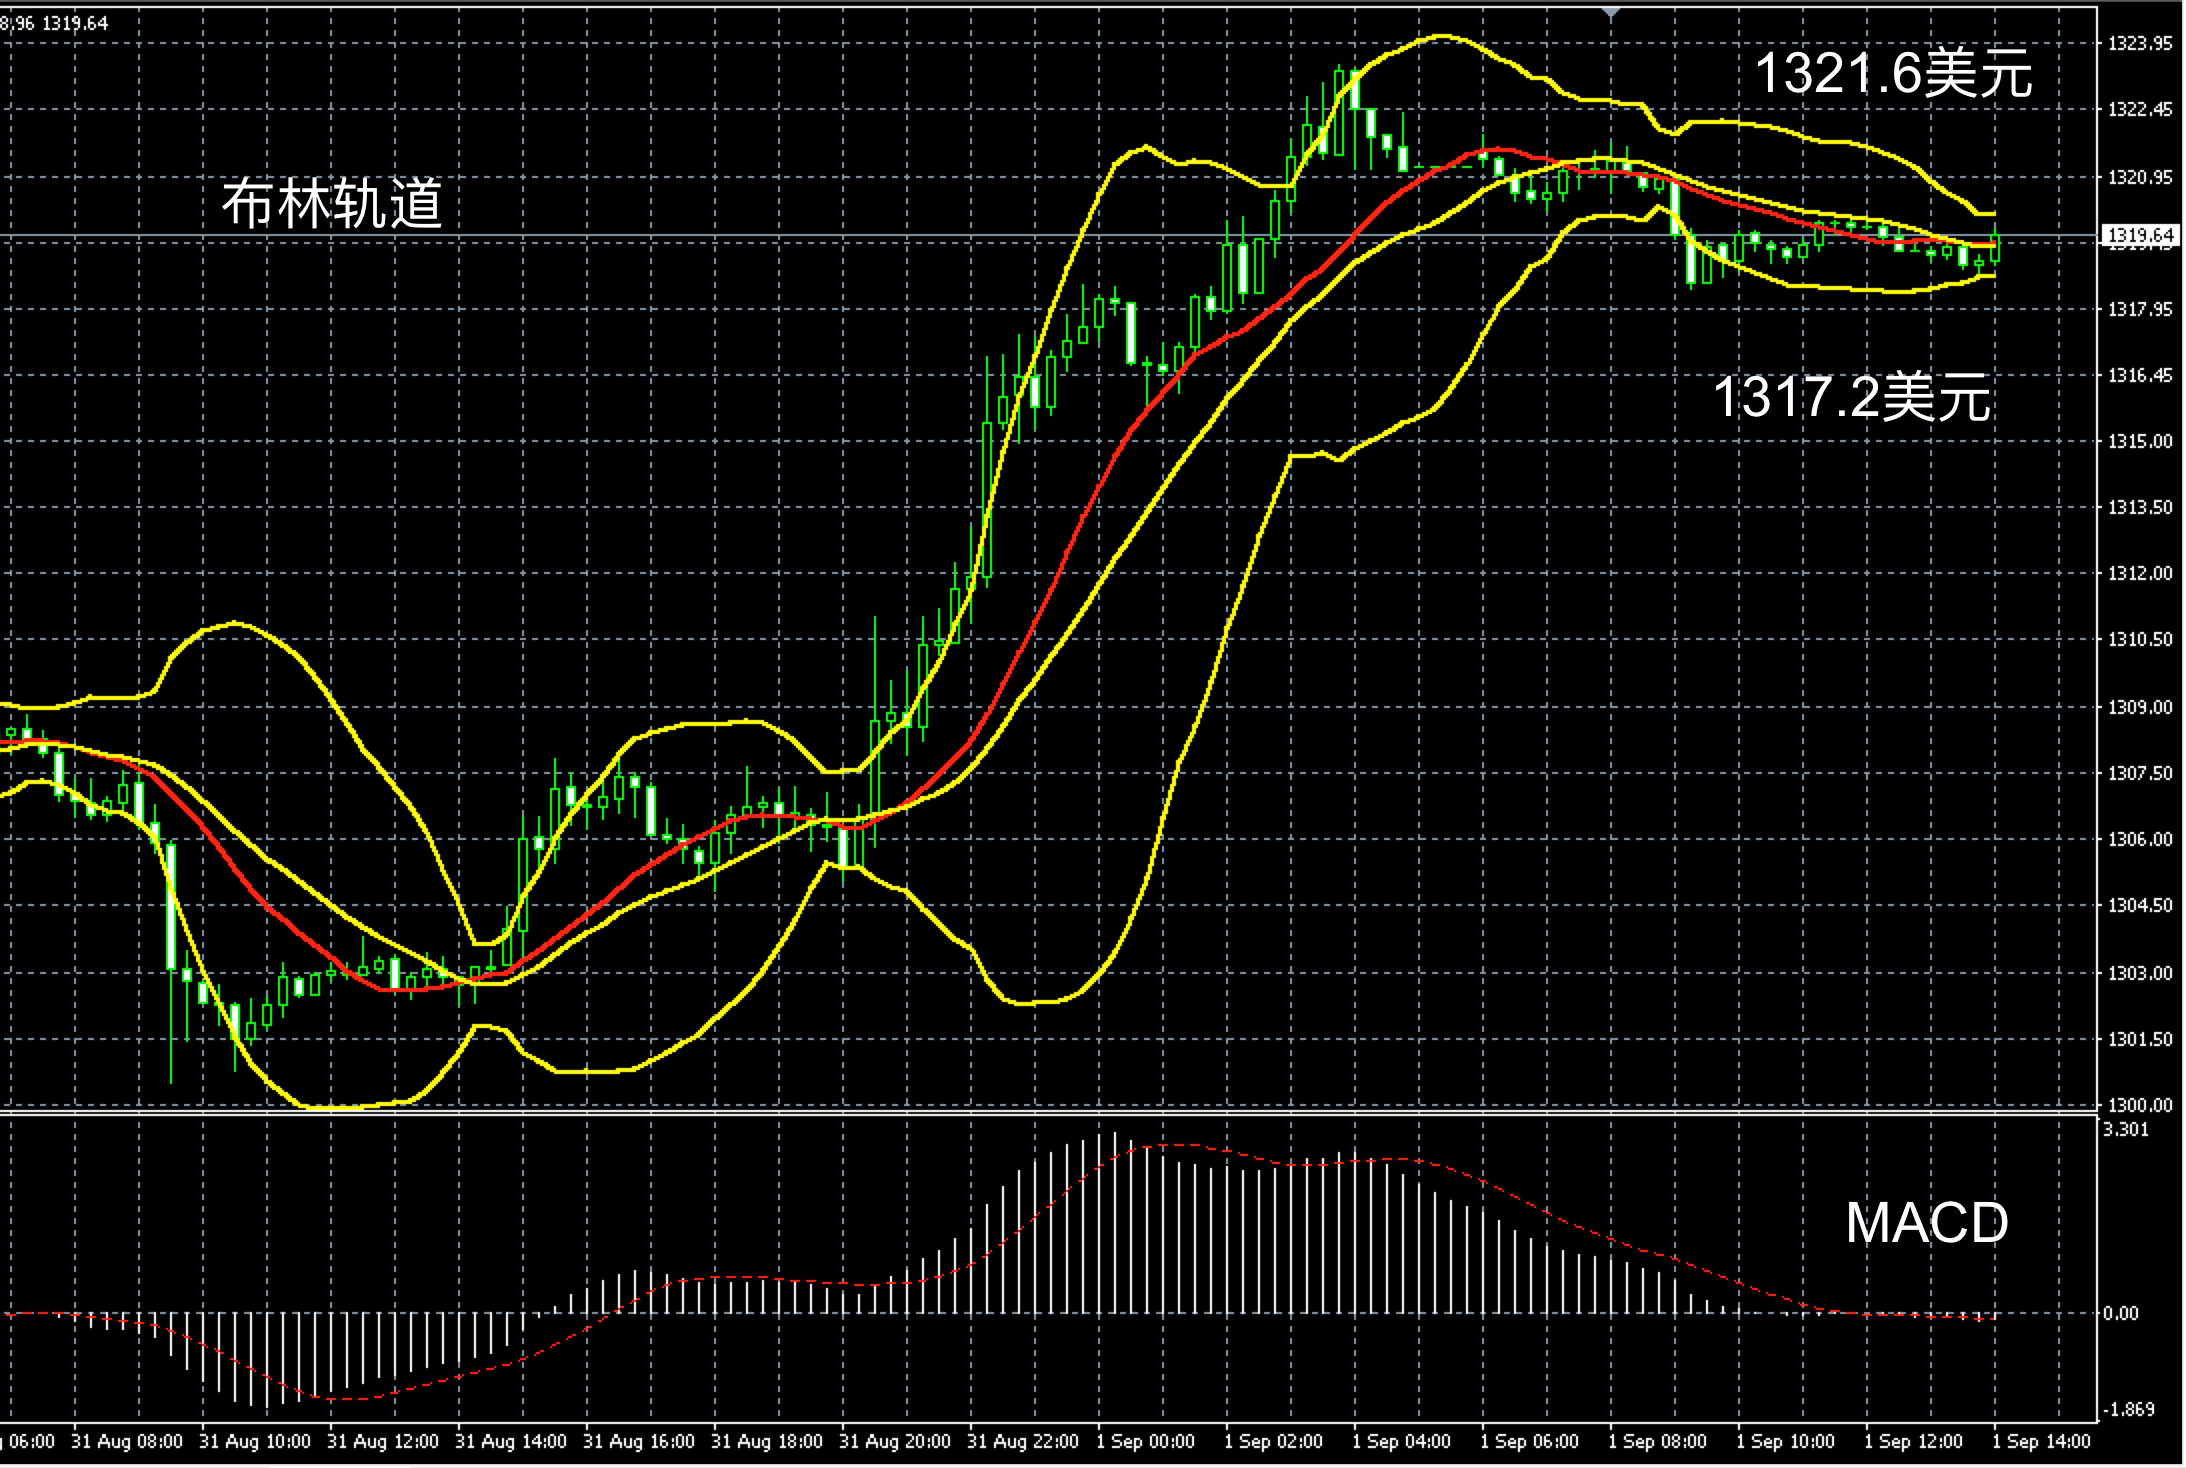Click the divider between price chart and MACD
This screenshot has width=2186, height=1468.
point(1048,1113)
